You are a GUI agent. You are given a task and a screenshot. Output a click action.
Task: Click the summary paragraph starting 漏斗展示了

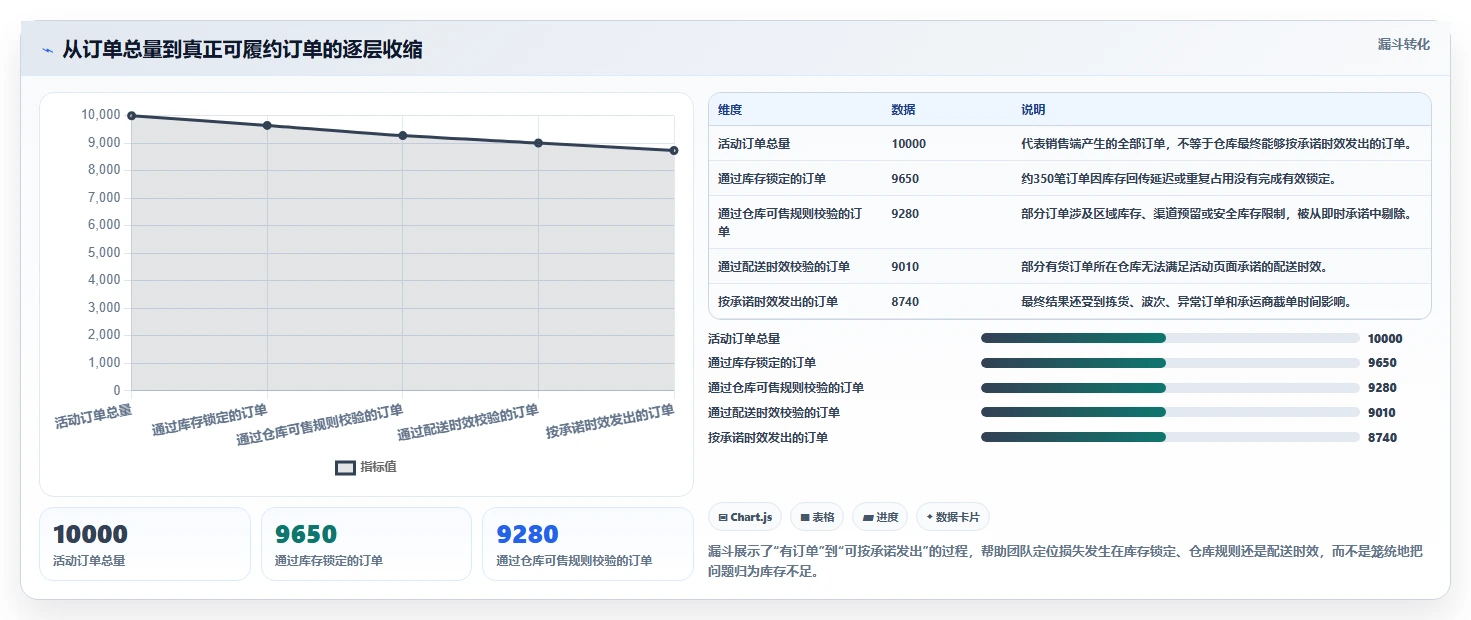coord(1065,562)
